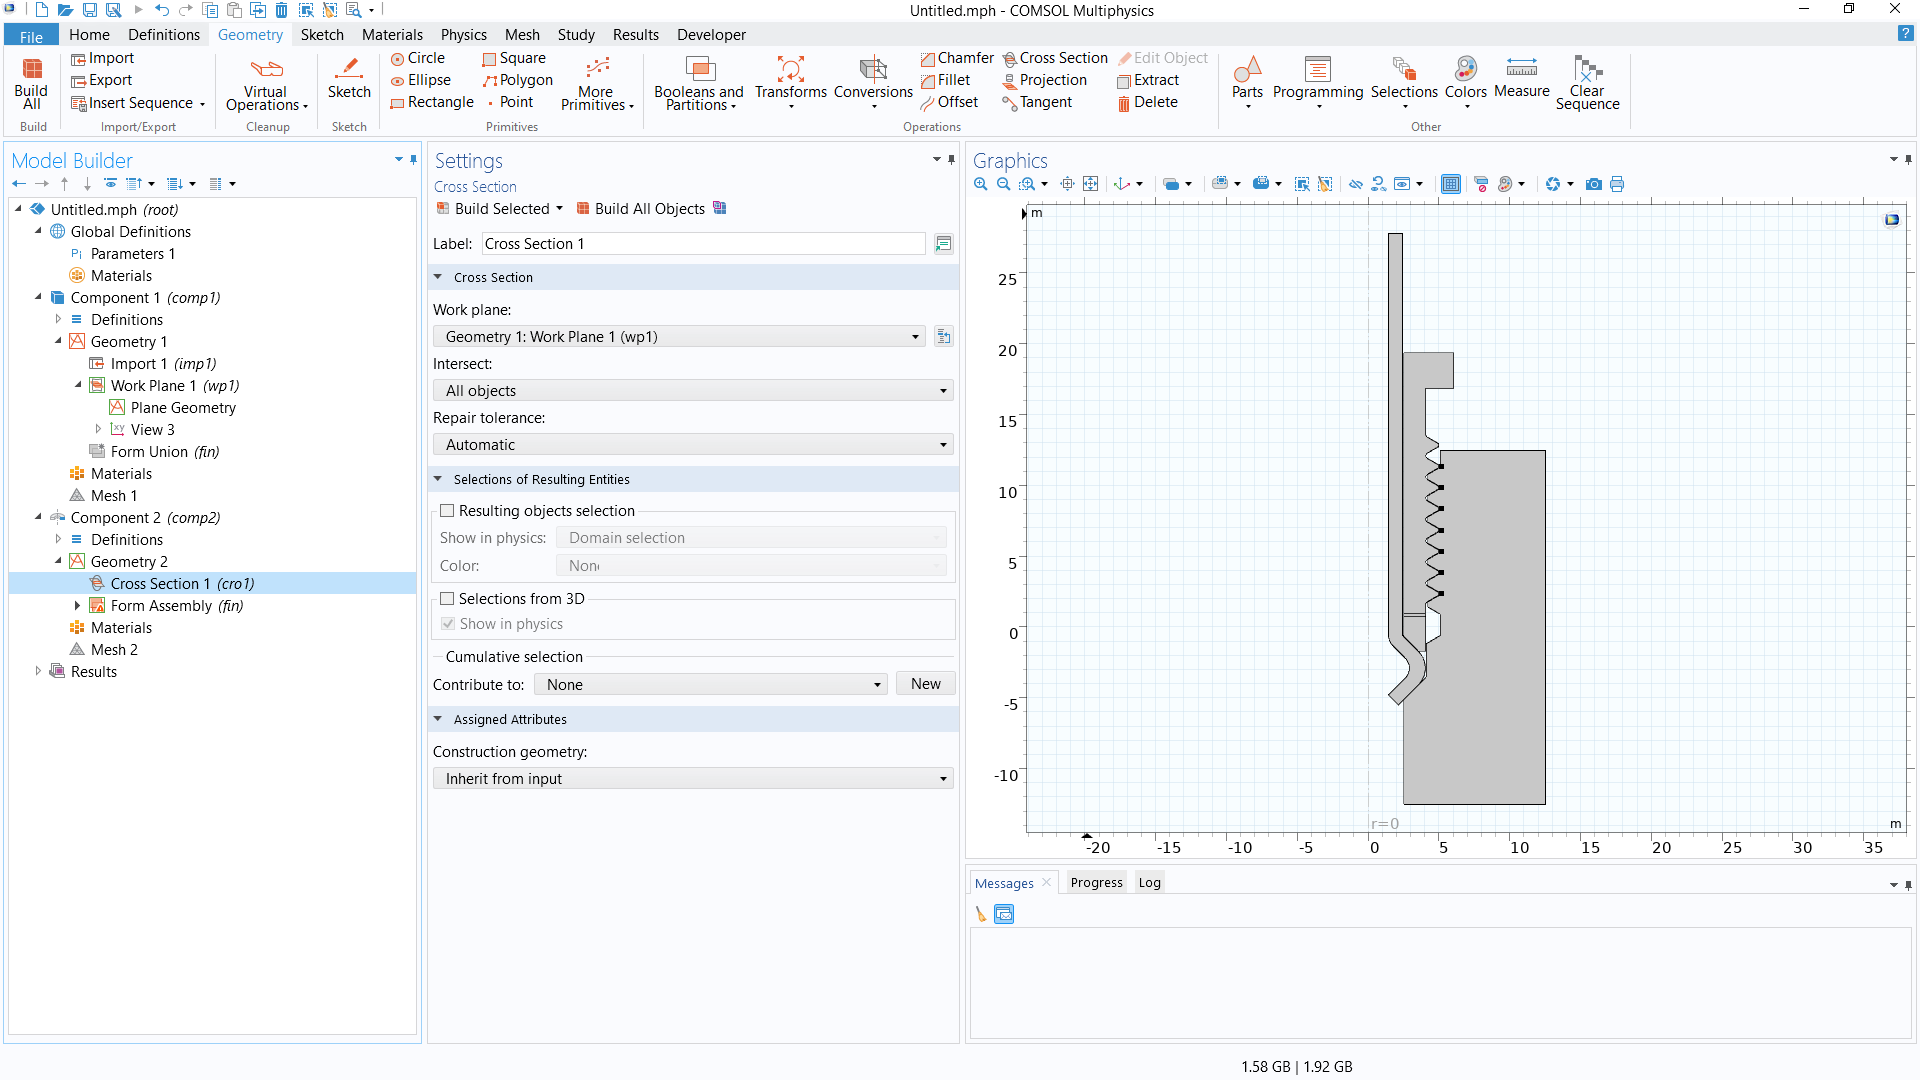This screenshot has height=1080, width=1920.
Task: Select the Sketch tool in the ribbon
Action: pos(349,79)
